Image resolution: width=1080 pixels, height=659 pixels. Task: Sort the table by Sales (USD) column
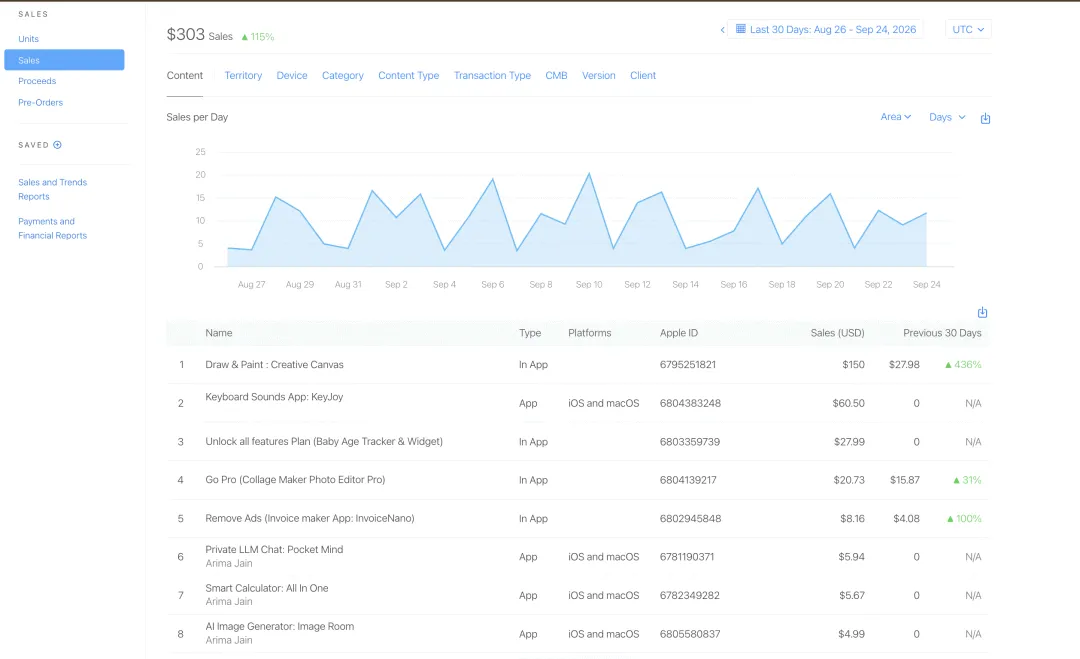click(837, 333)
